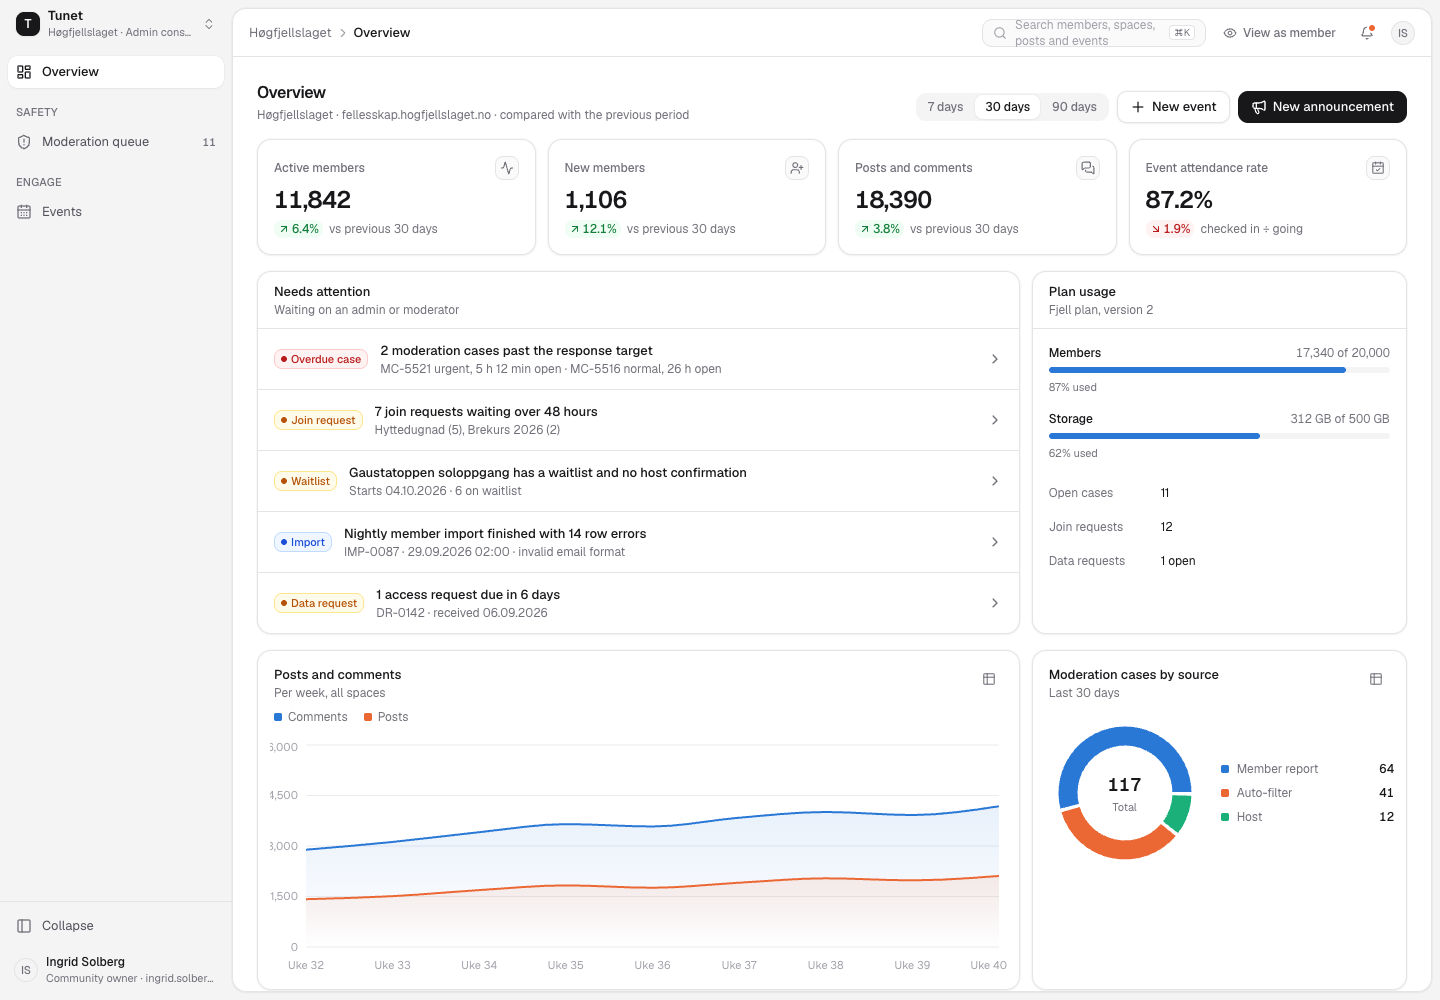Click the donut chart 117 Total
Image resolution: width=1440 pixels, height=1000 pixels.
coord(1125,793)
